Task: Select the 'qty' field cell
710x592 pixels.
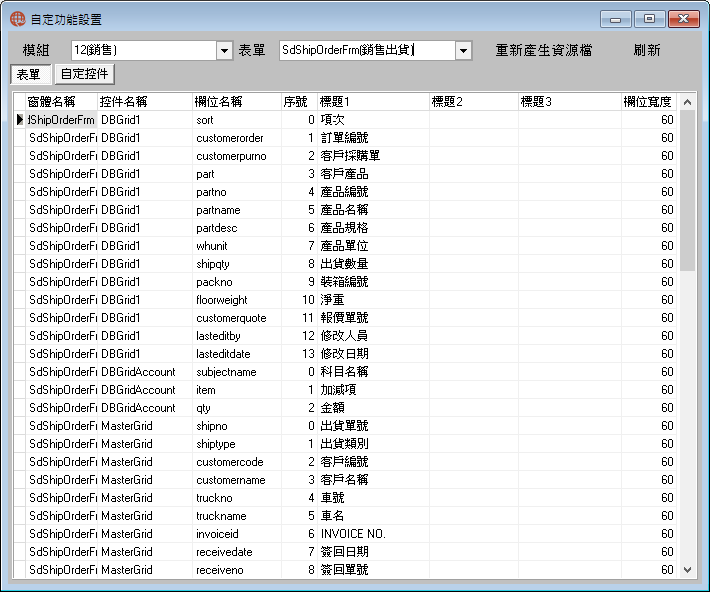Action: 237,408
